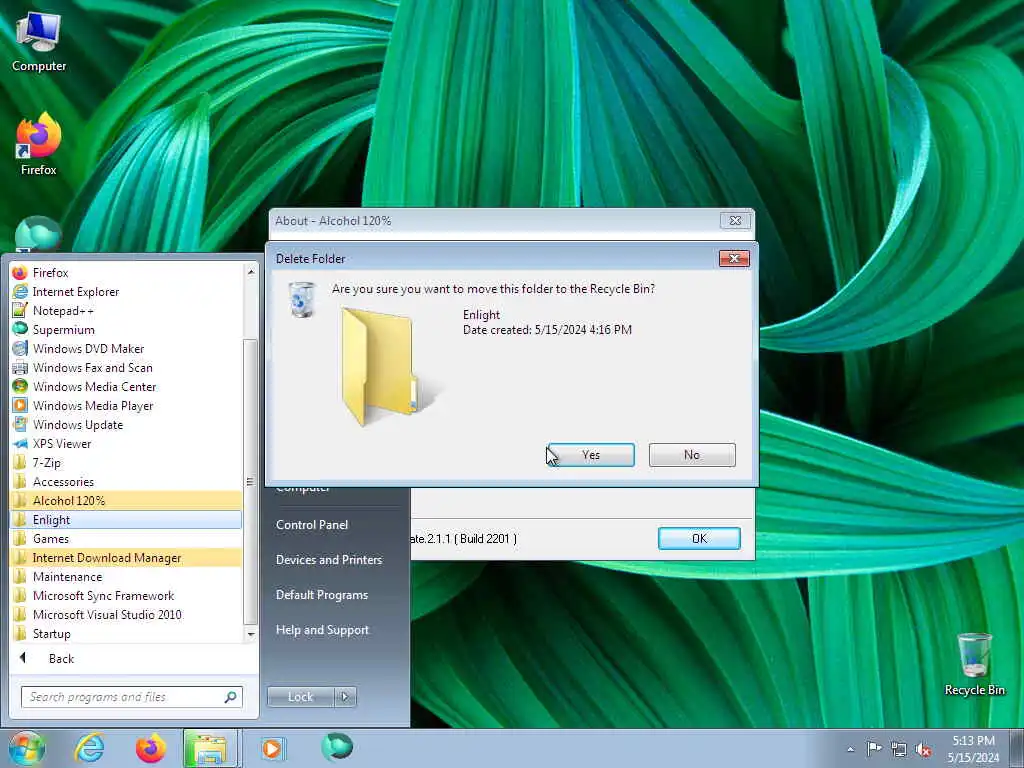Click the search magnifier icon

point(230,697)
